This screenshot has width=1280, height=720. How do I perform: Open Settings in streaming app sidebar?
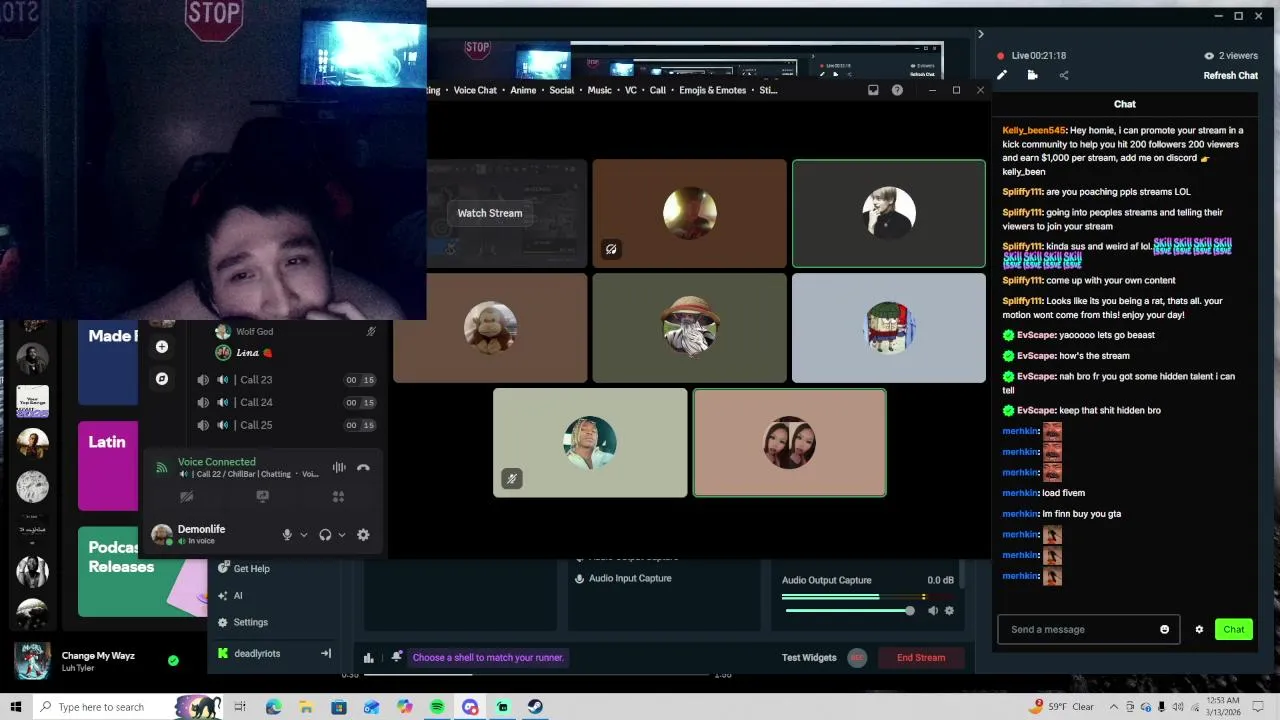(250, 622)
